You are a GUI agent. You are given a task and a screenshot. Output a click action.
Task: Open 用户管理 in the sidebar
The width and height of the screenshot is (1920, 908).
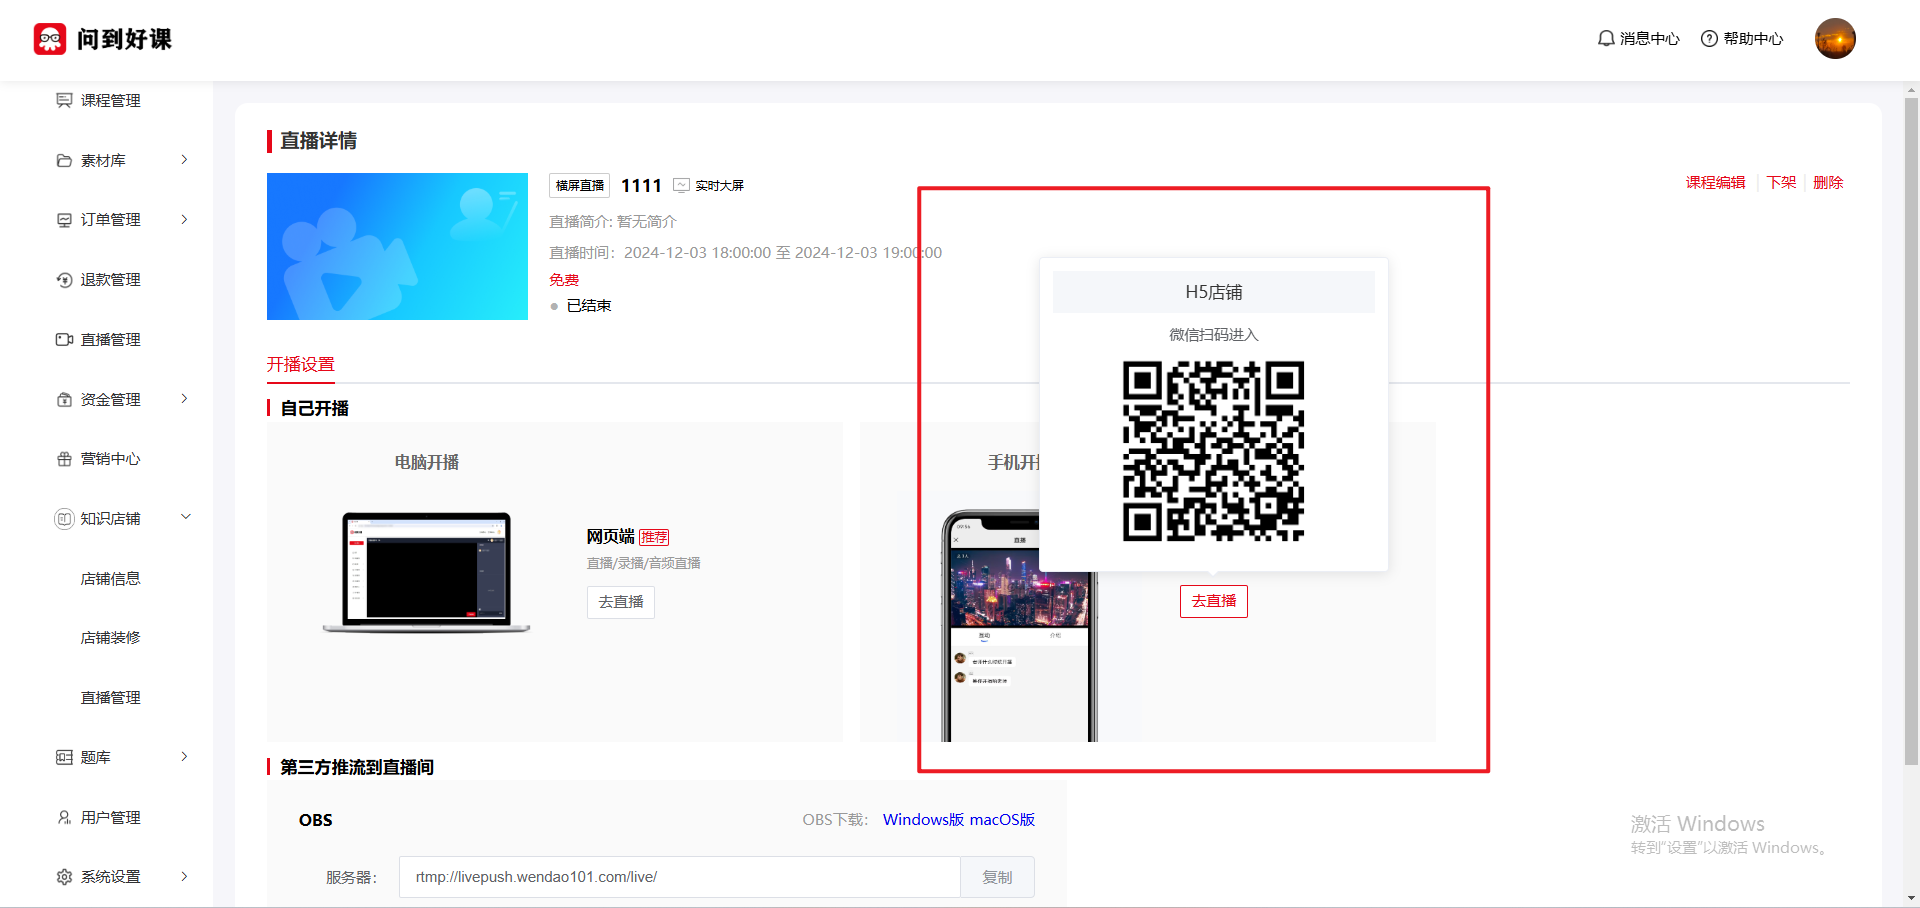coord(110,817)
